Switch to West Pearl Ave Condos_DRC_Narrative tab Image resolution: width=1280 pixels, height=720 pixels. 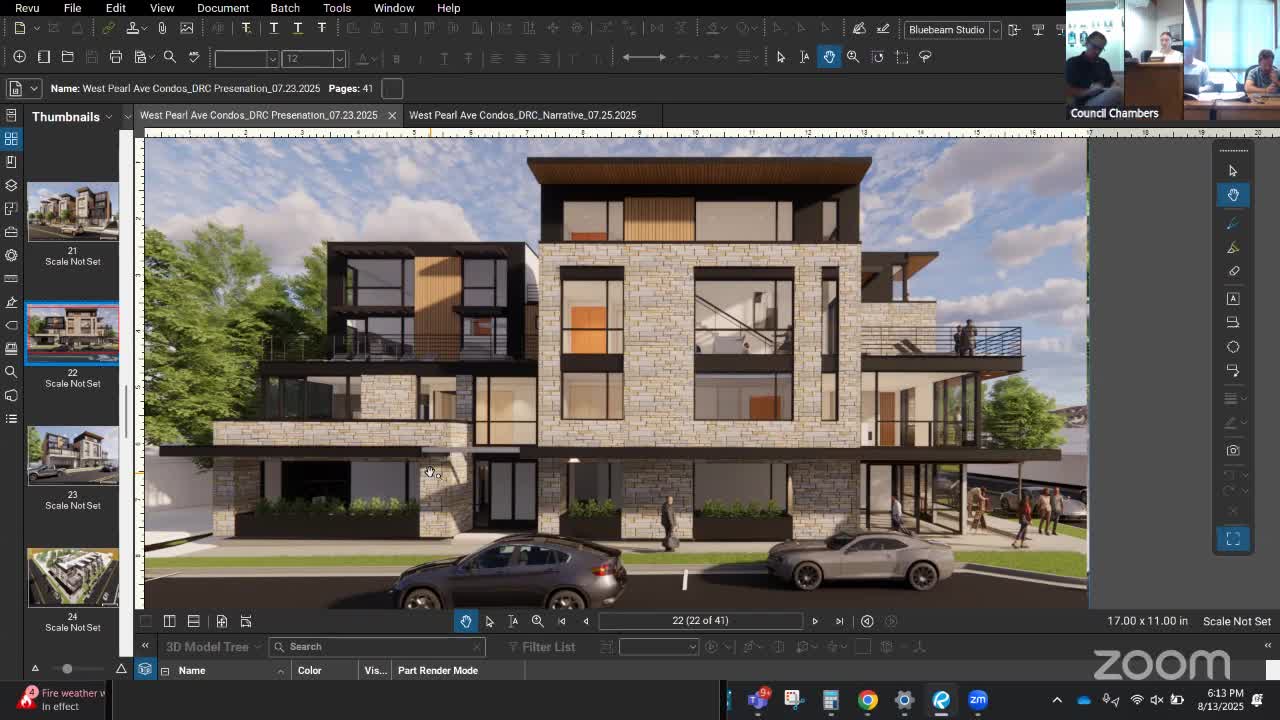[522, 115]
